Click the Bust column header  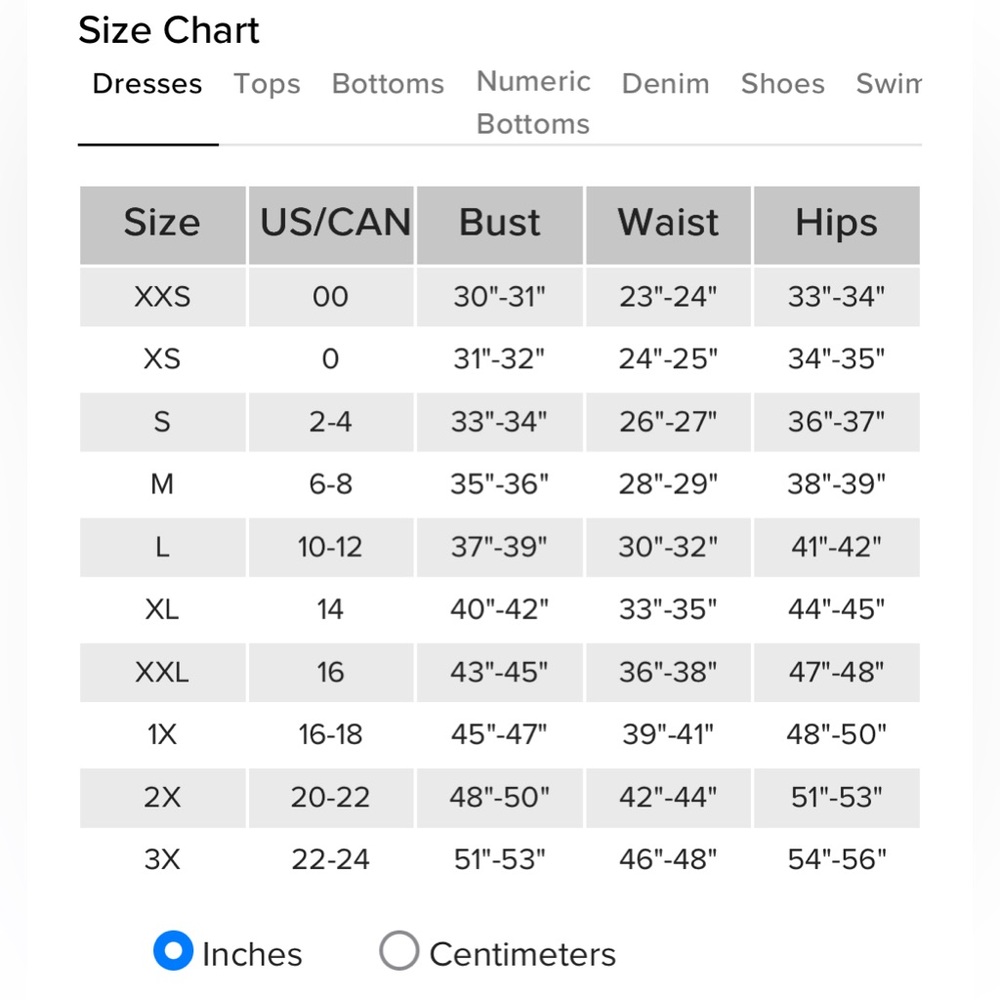pyautogui.click(x=499, y=224)
